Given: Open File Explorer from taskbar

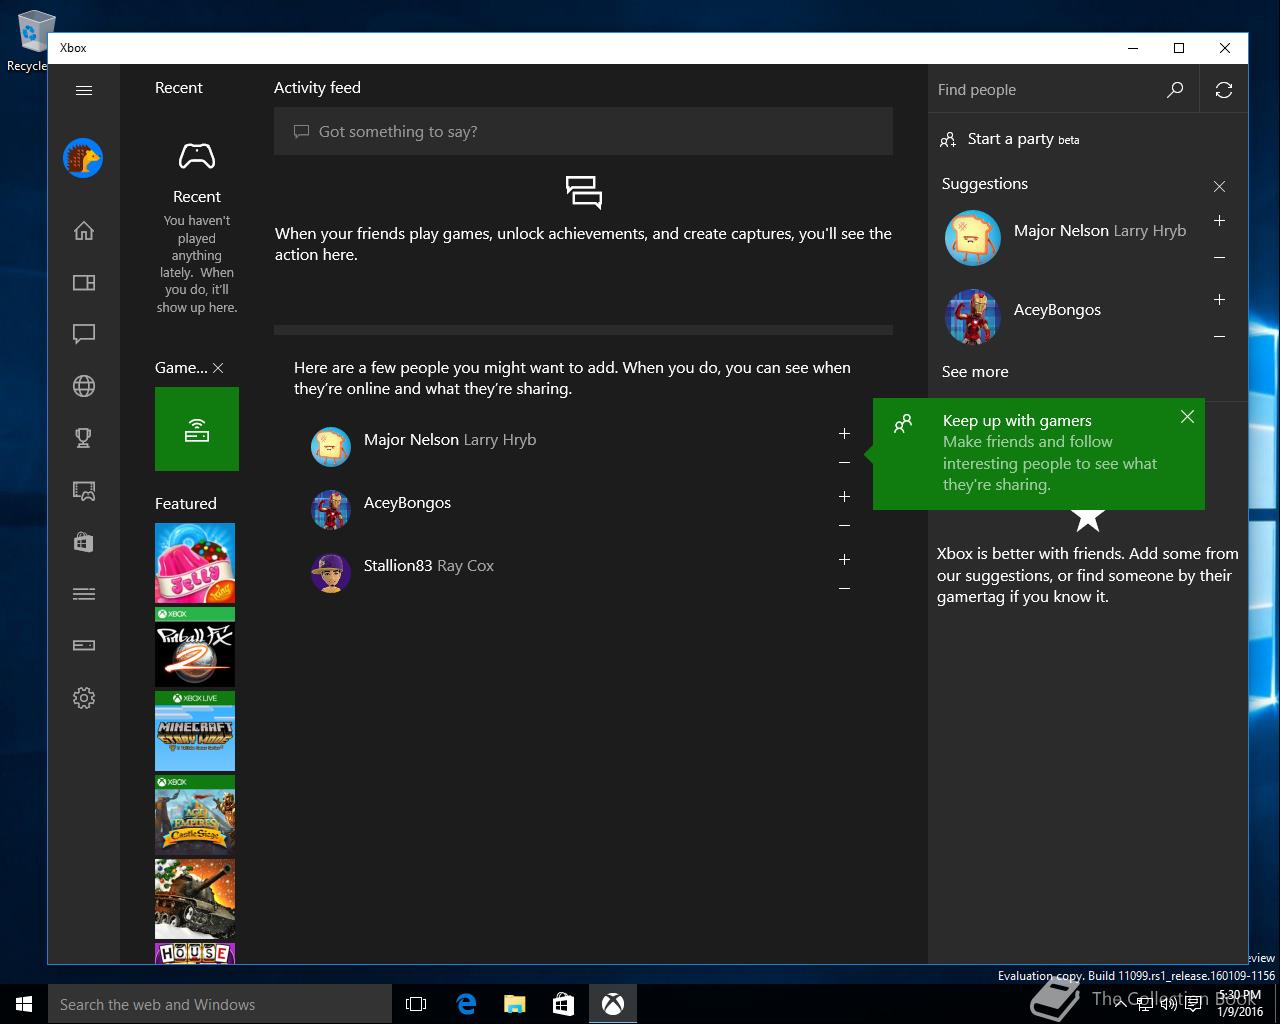Looking at the screenshot, I should click(x=514, y=1004).
